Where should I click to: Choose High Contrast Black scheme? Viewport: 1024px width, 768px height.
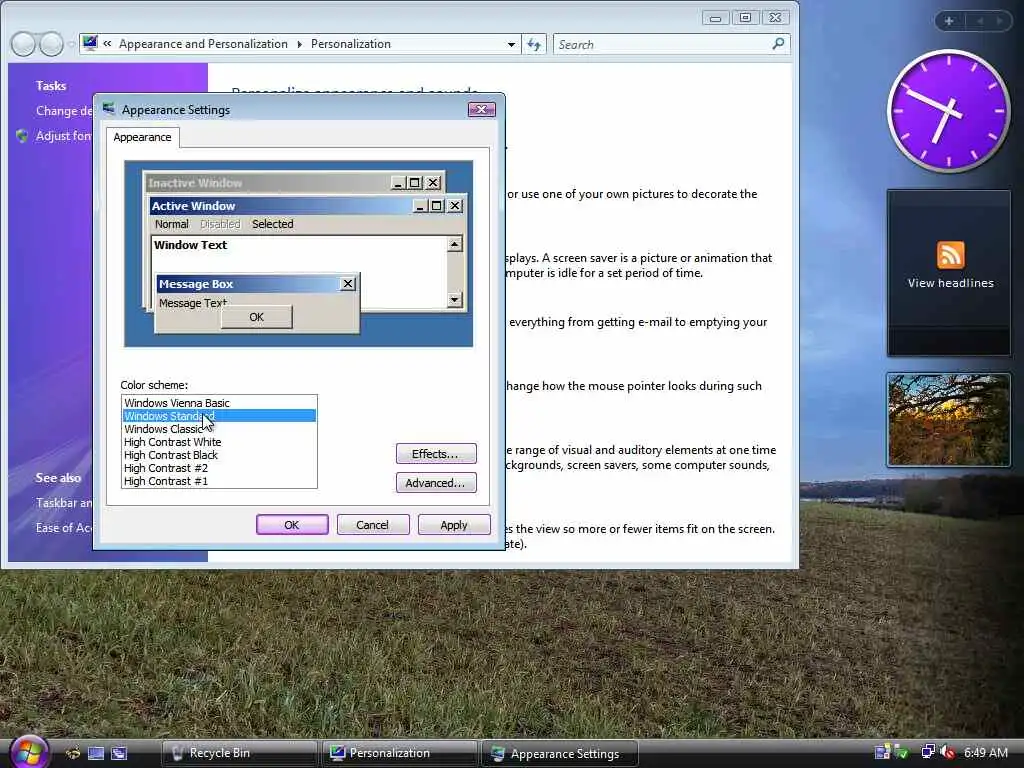tap(219, 455)
